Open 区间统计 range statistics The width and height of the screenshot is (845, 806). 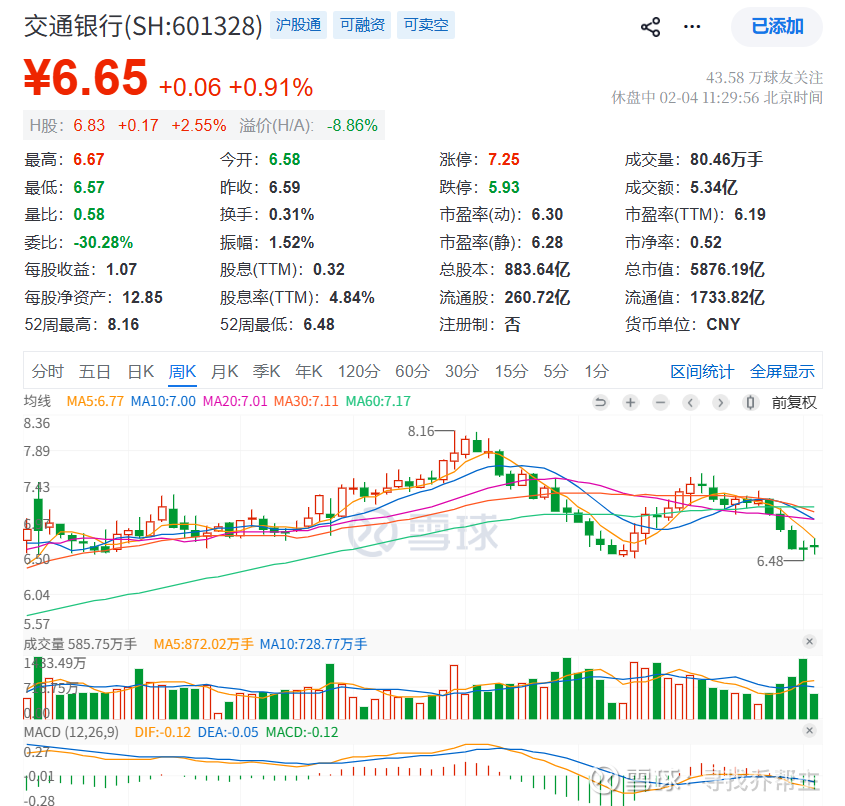[x=702, y=371]
